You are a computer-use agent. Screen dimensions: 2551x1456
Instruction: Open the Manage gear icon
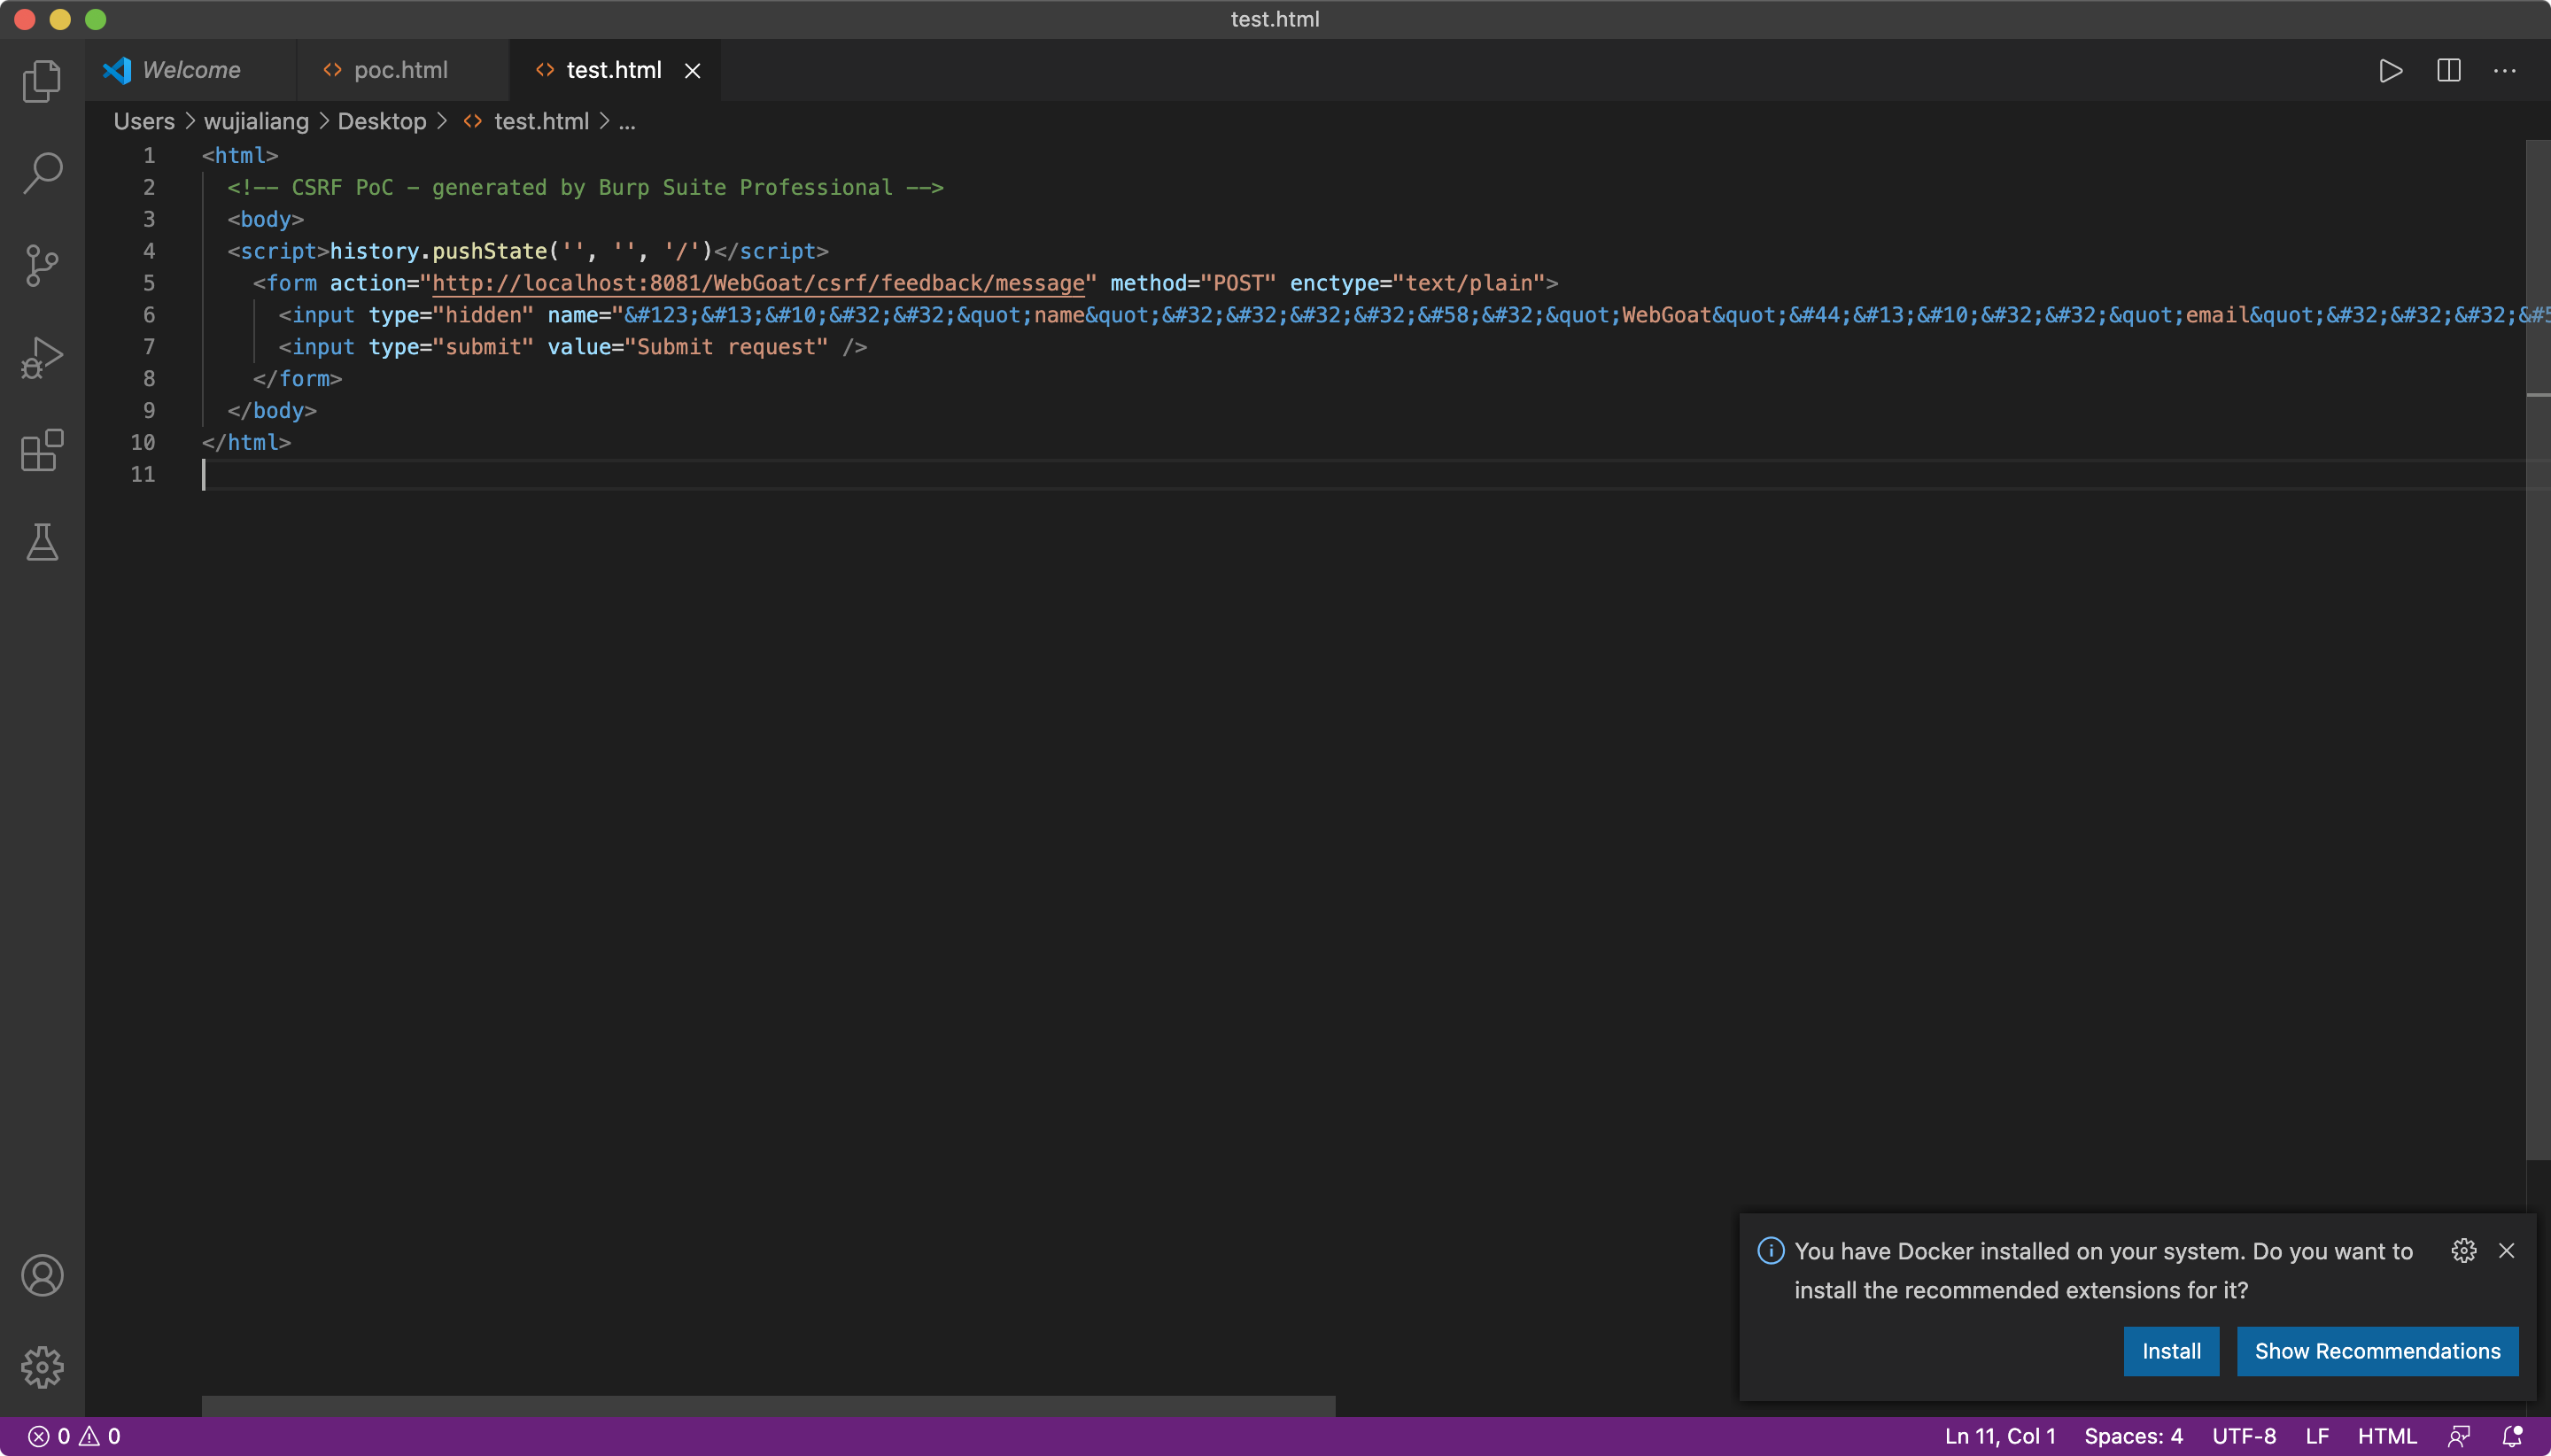click(42, 1367)
